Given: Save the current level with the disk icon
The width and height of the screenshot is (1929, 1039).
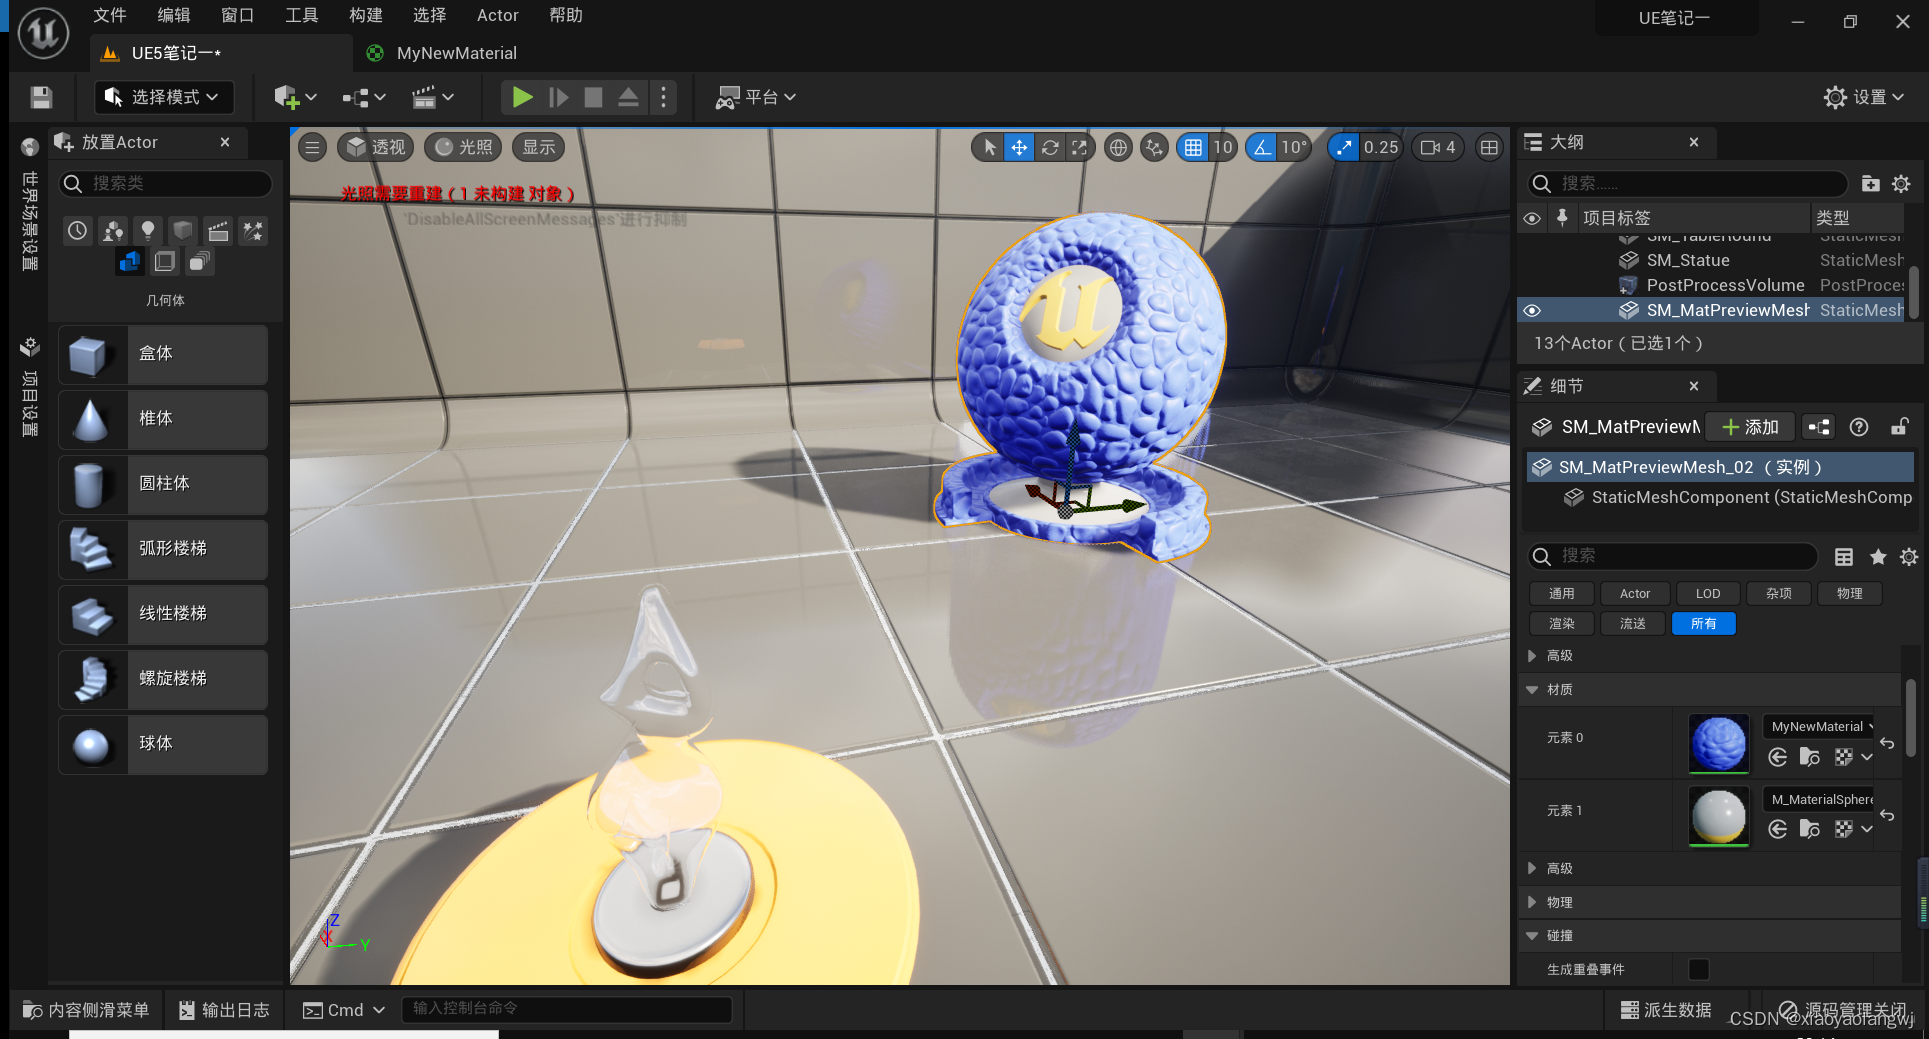Looking at the screenshot, I should pyautogui.click(x=41, y=97).
